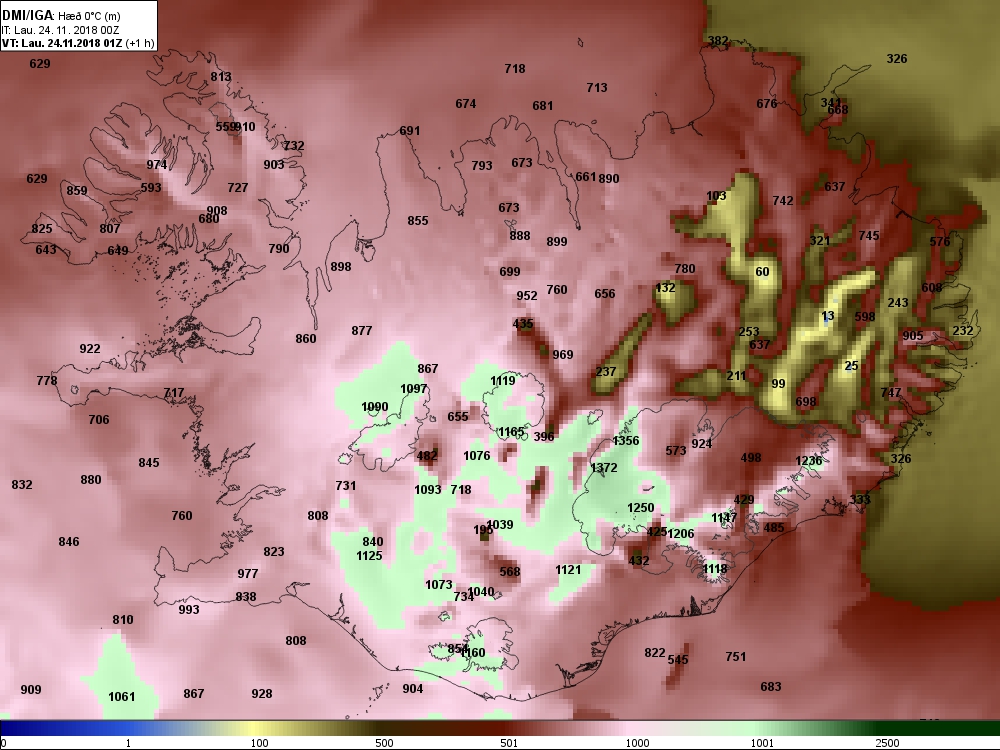Screen dimensions: 1000x750
Task: Click the map value 1372
Action: (x=604, y=467)
